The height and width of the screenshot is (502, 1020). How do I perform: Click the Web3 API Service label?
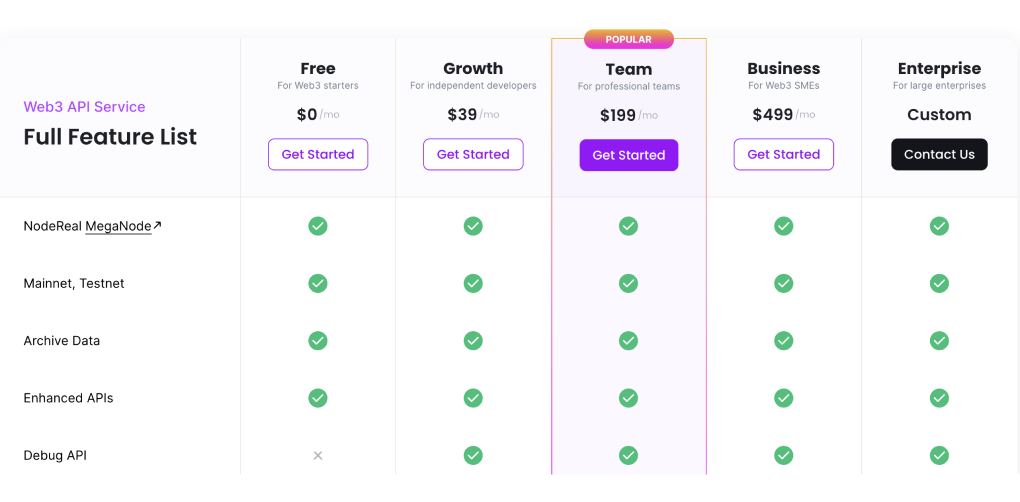(84, 107)
